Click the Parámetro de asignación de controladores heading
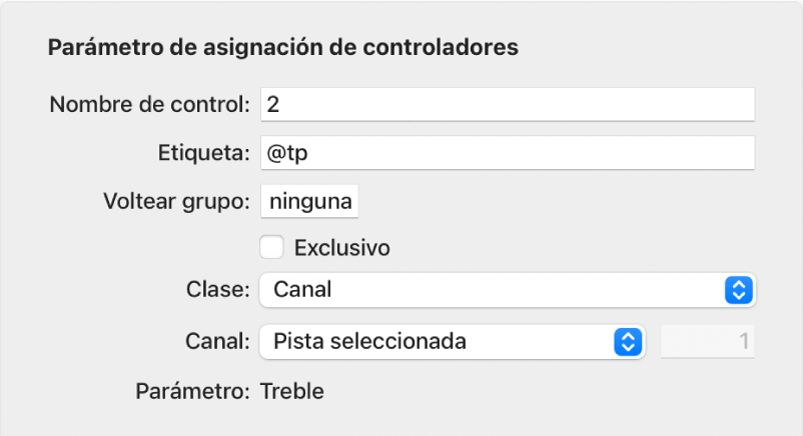The image size is (803, 436). coord(283,48)
